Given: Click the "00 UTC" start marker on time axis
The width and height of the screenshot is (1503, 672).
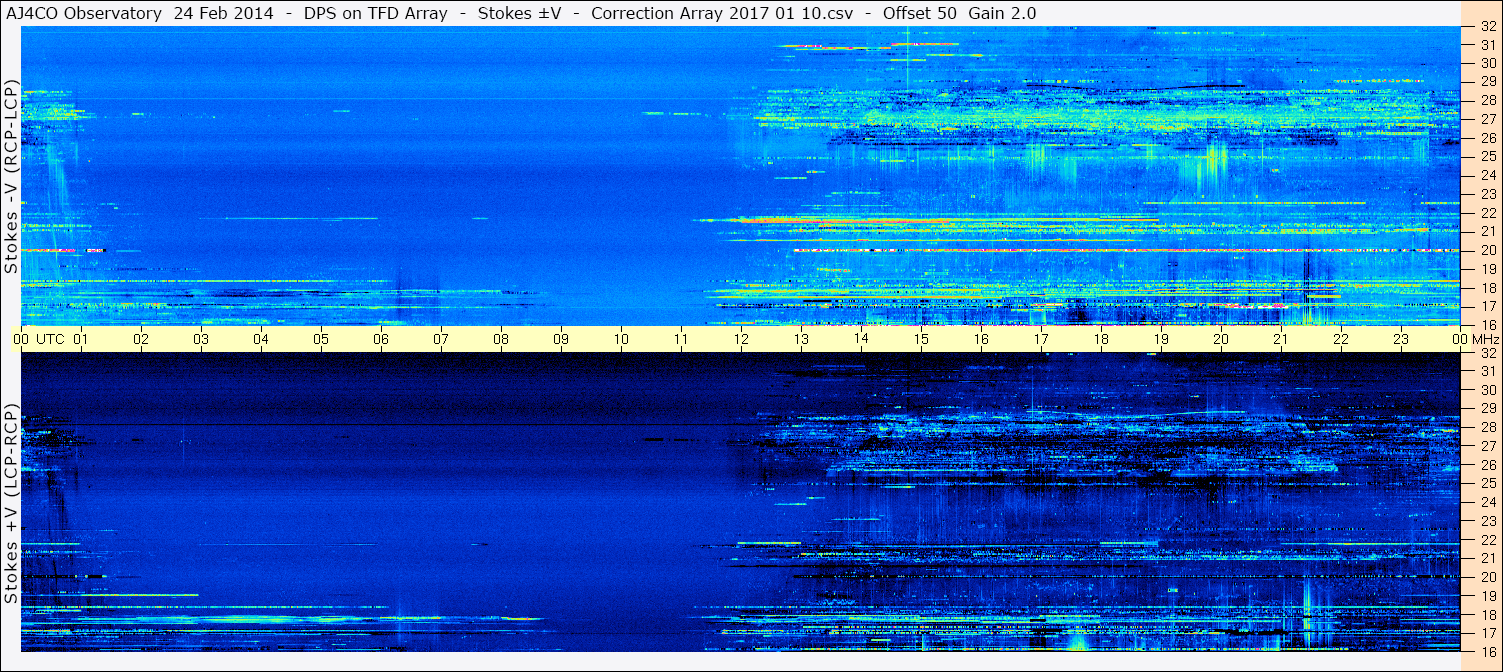Looking at the screenshot, I should pos(39,339).
